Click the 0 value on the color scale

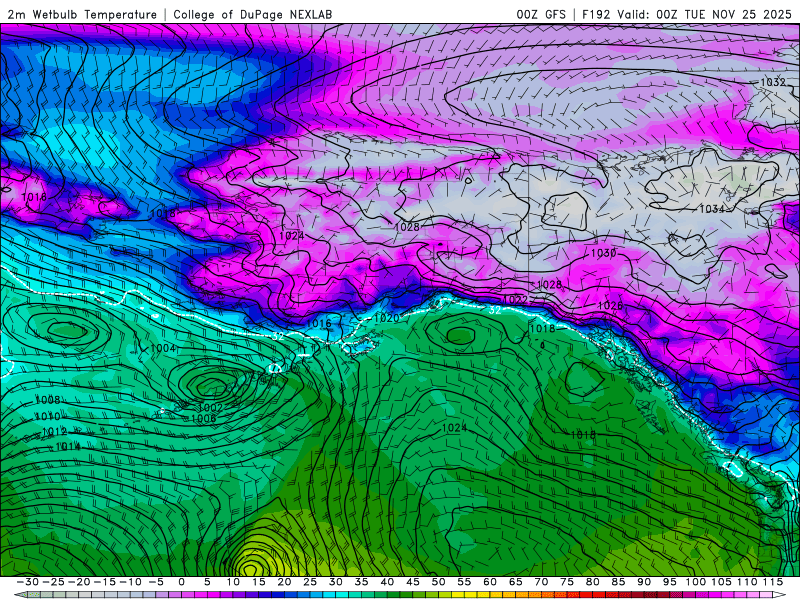coord(182,582)
